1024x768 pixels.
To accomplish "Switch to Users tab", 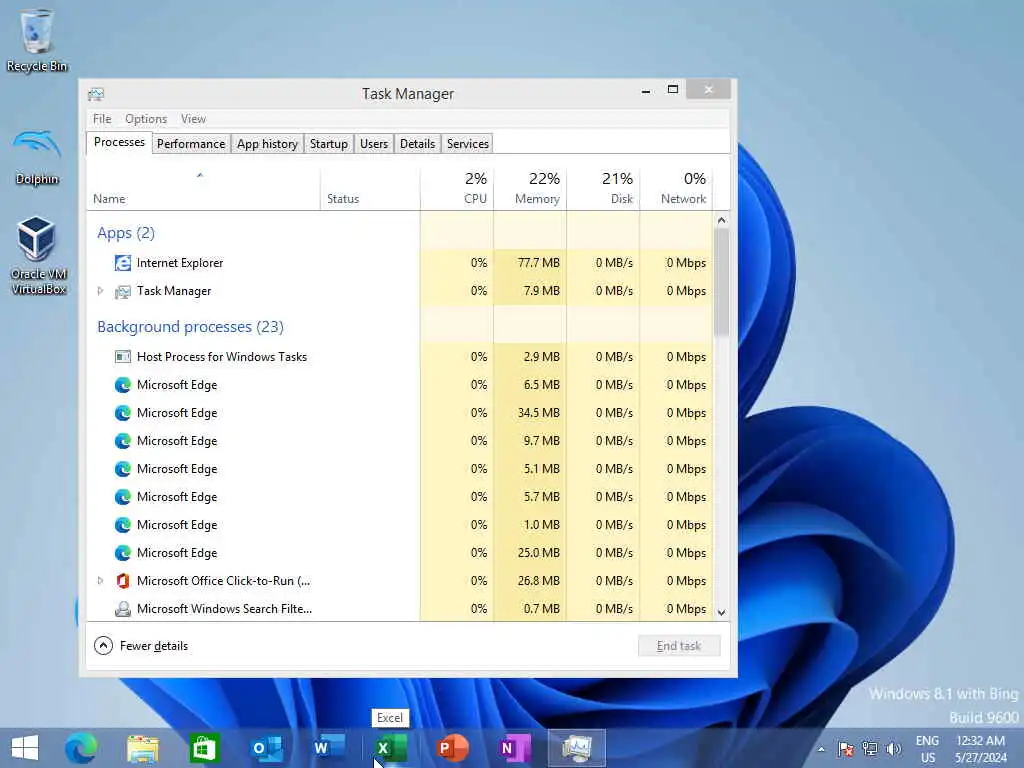I will 374,144.
